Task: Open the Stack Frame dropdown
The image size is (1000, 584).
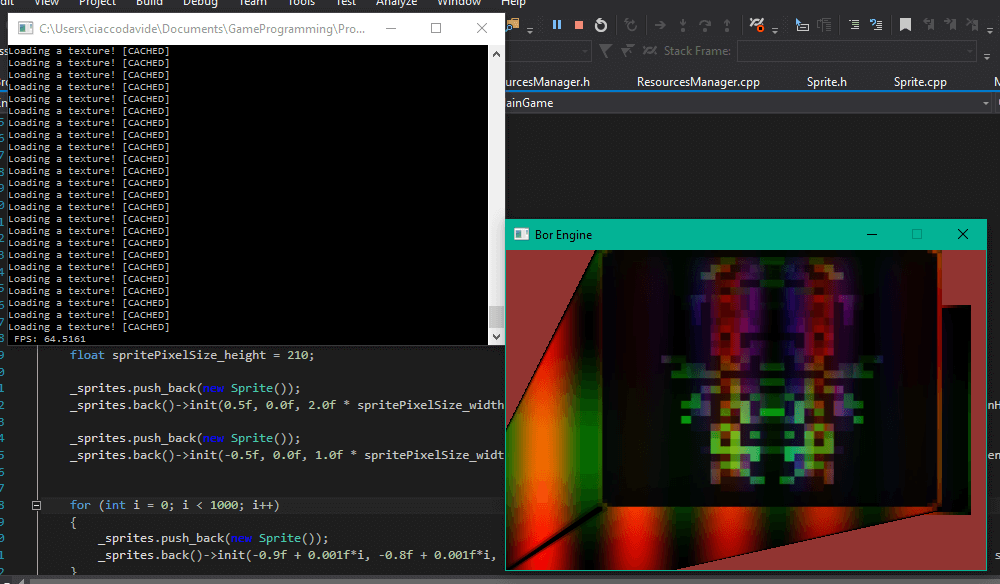Action: pos(855,51)
